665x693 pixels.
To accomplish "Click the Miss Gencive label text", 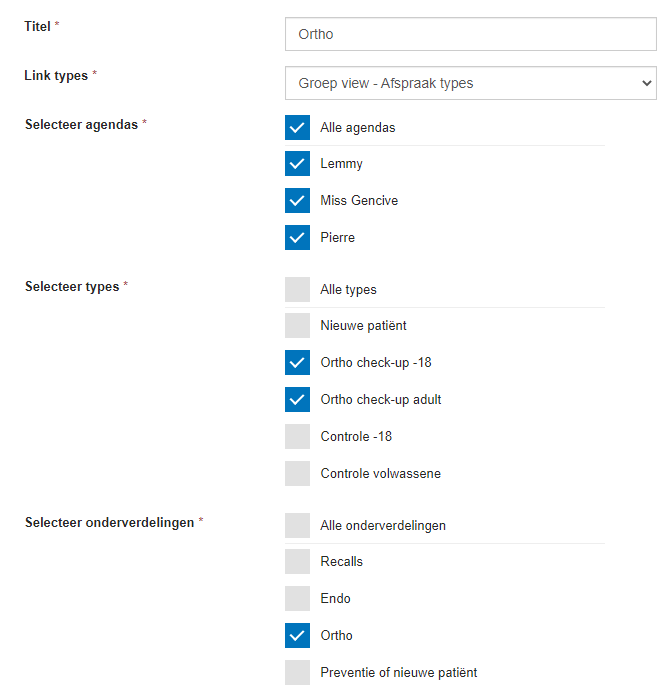I will (x=359, y=201).
